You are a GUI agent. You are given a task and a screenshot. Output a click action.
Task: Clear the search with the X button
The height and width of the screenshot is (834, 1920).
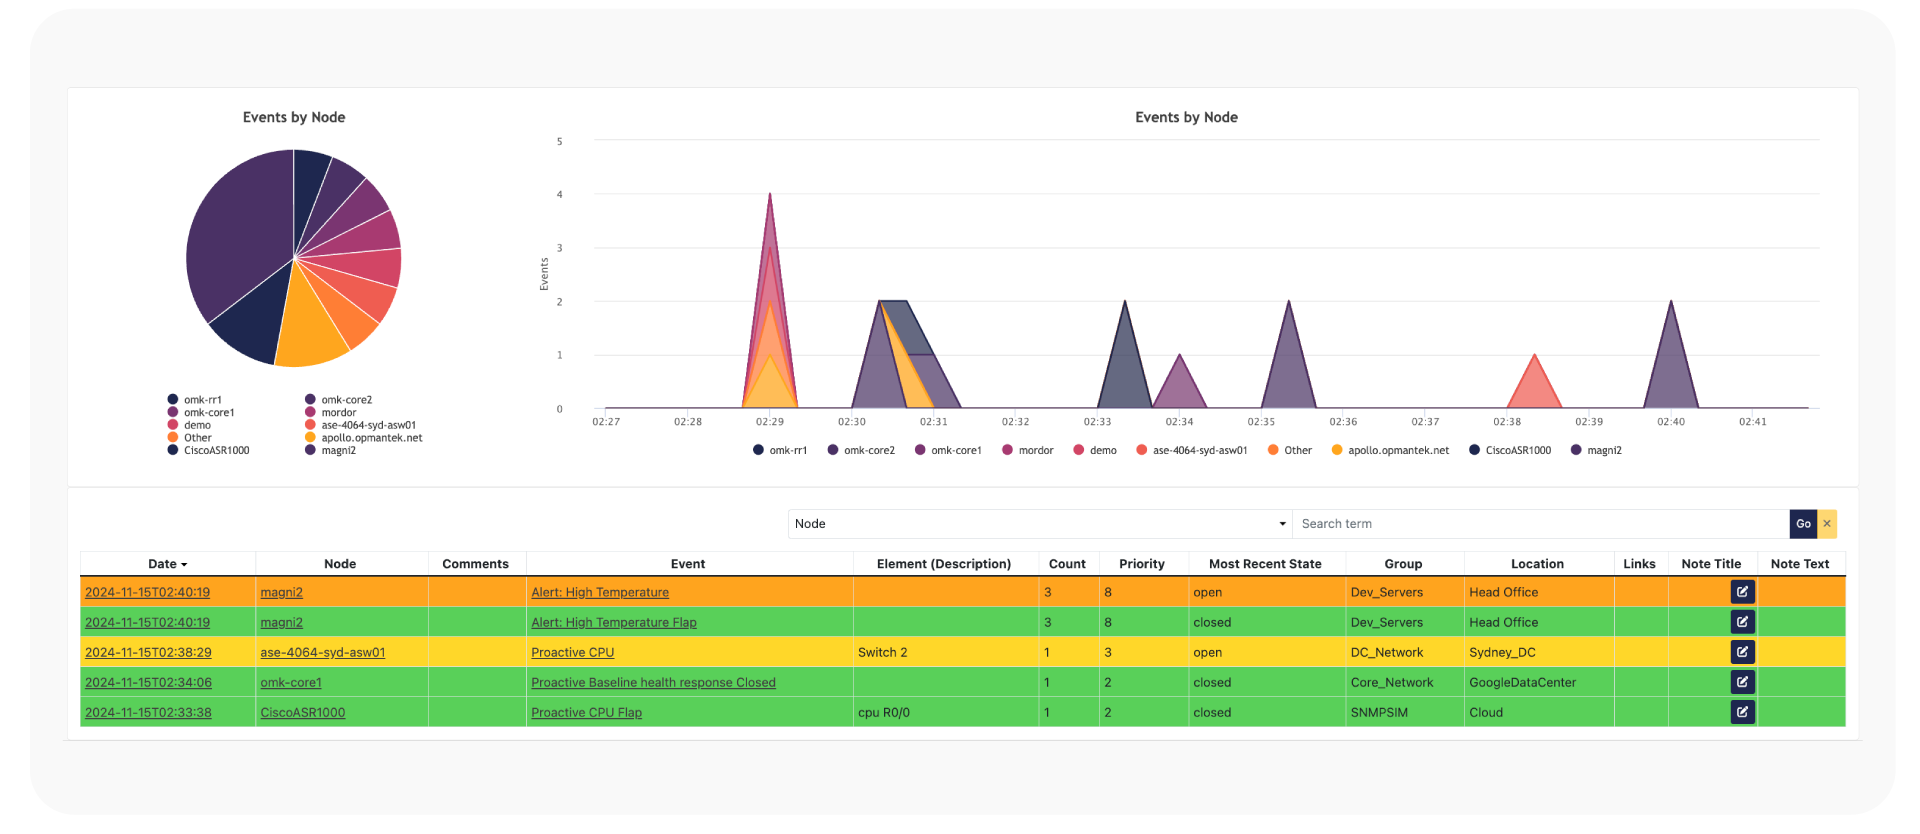coord(1827,524)
